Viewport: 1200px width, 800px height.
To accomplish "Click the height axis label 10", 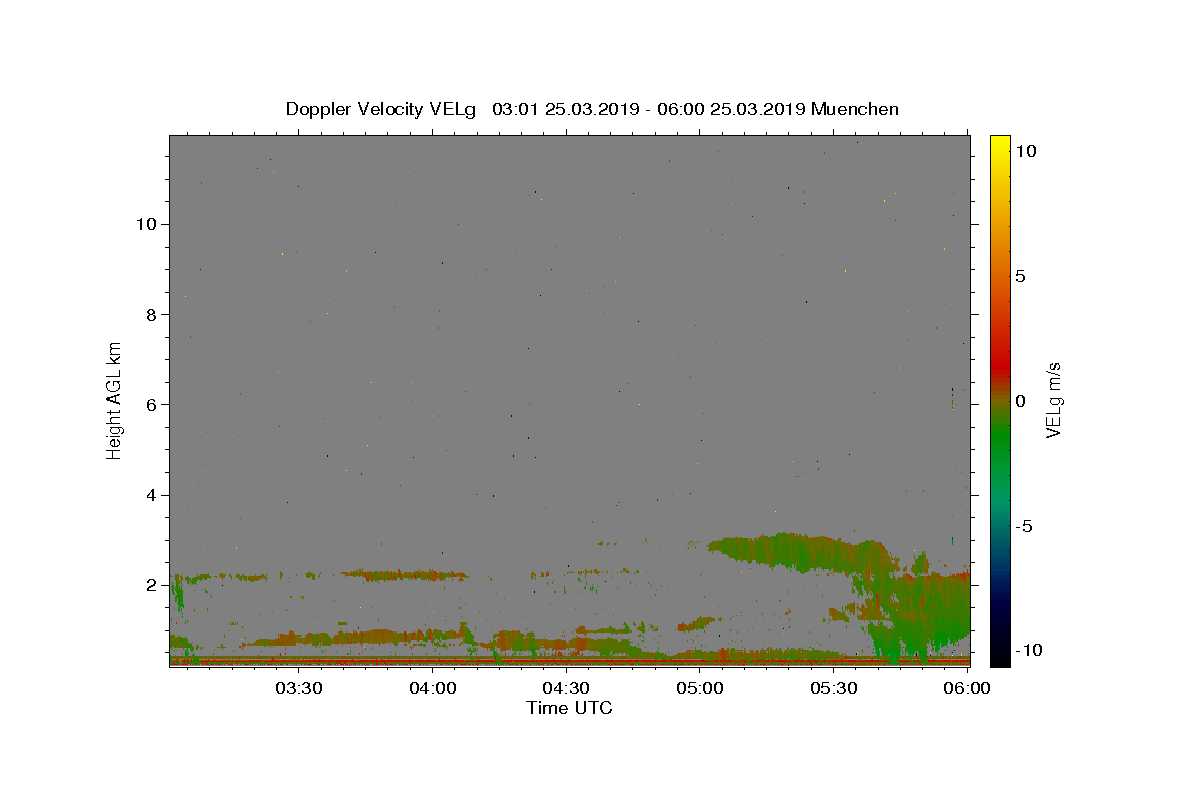I will [149, 224].
